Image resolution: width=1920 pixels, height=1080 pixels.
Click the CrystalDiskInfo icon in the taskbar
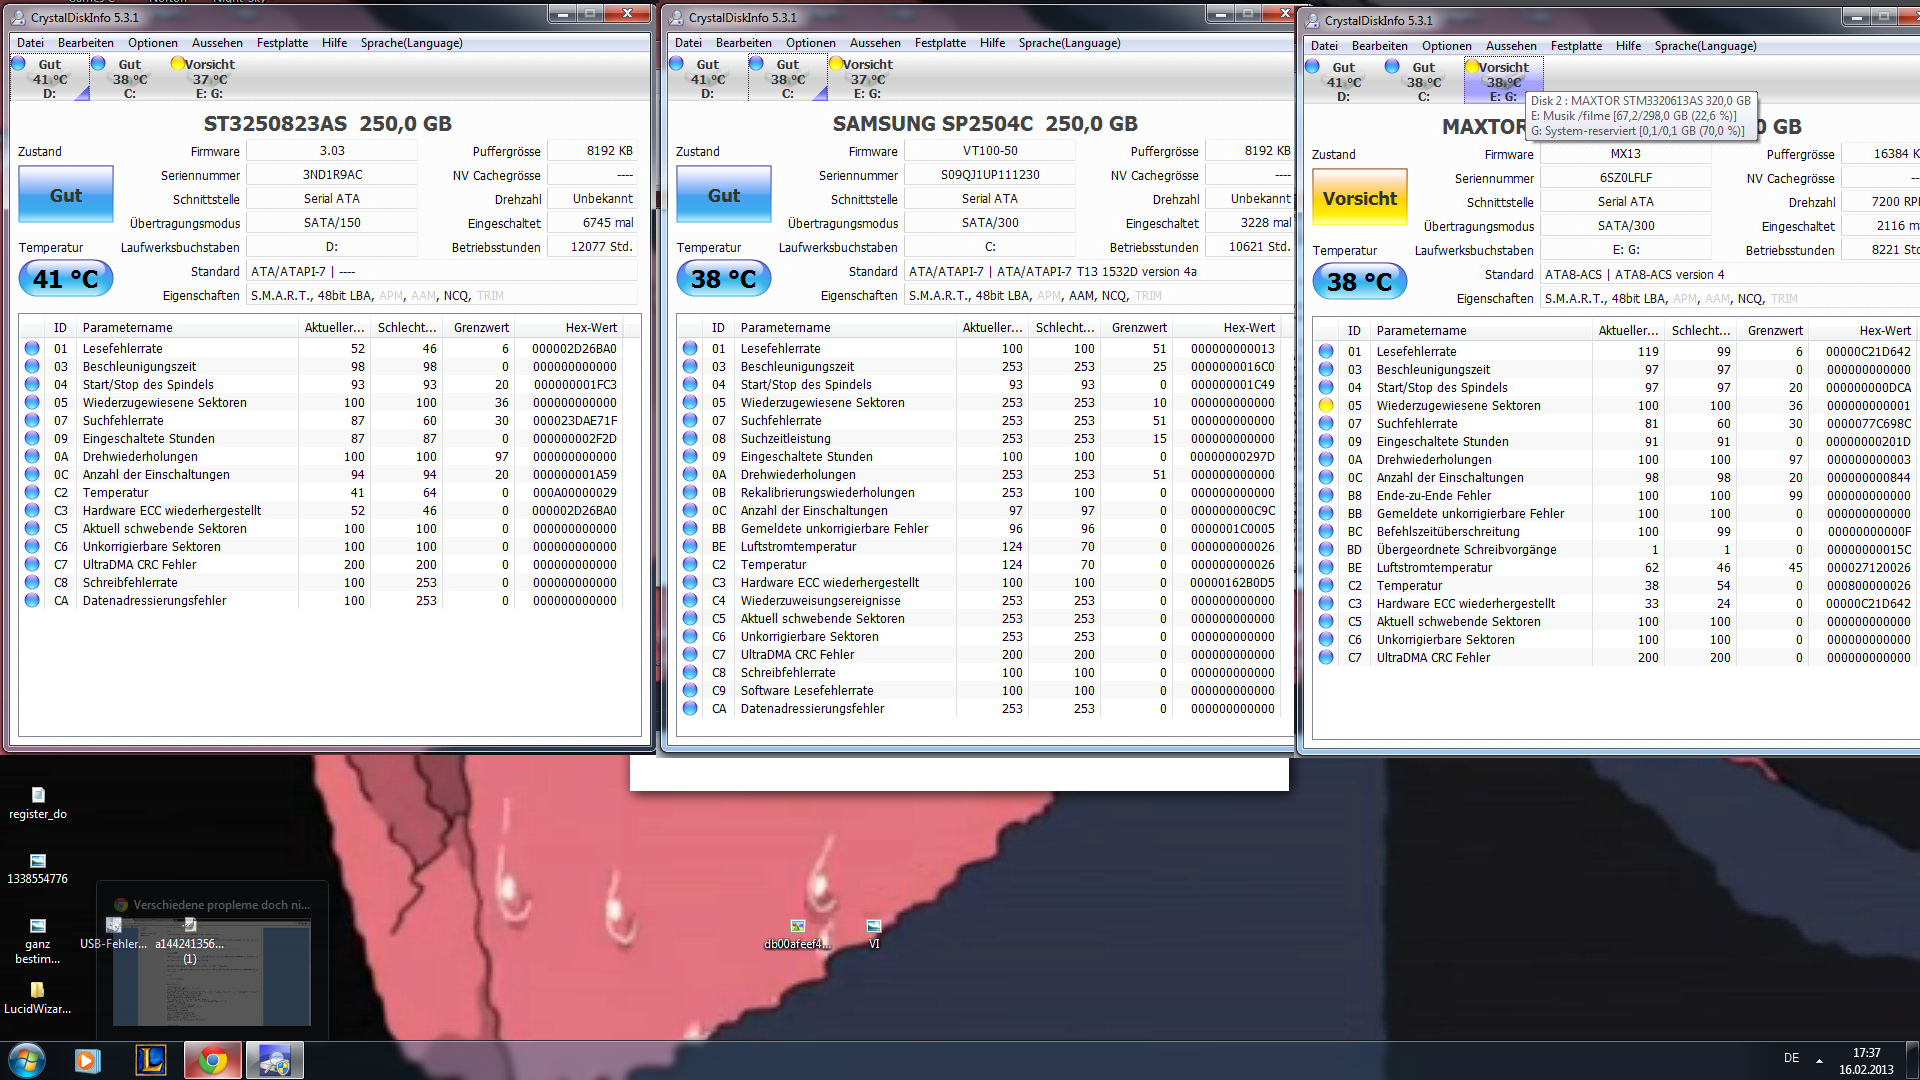tap(274, 1060)
